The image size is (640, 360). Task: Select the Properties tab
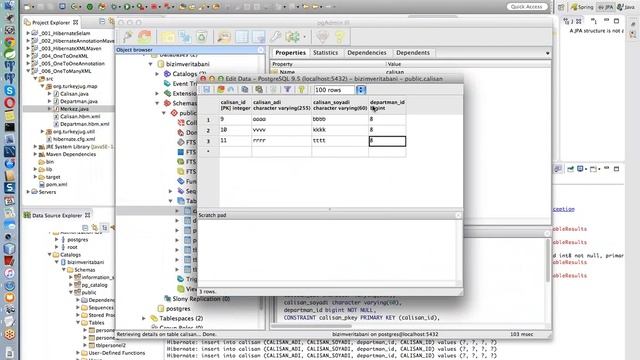(290, 53)
